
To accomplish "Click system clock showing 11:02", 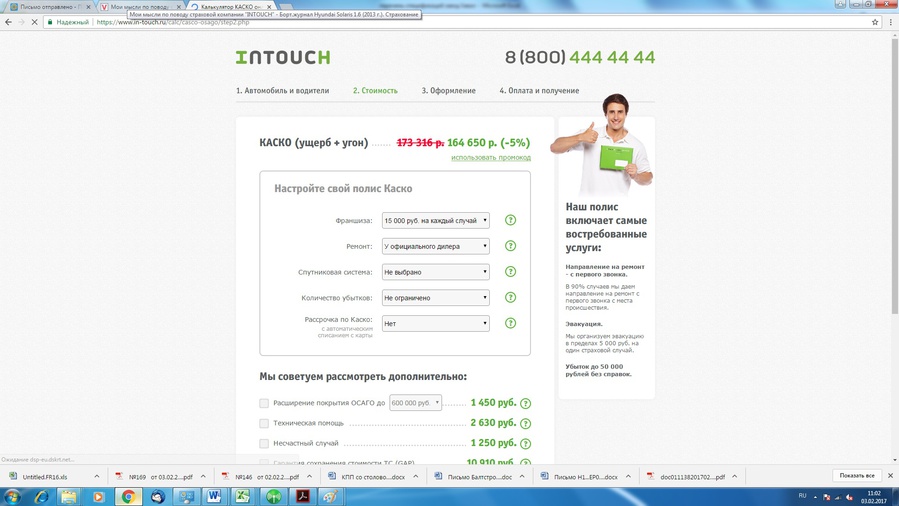I will (x=874, y=497).
